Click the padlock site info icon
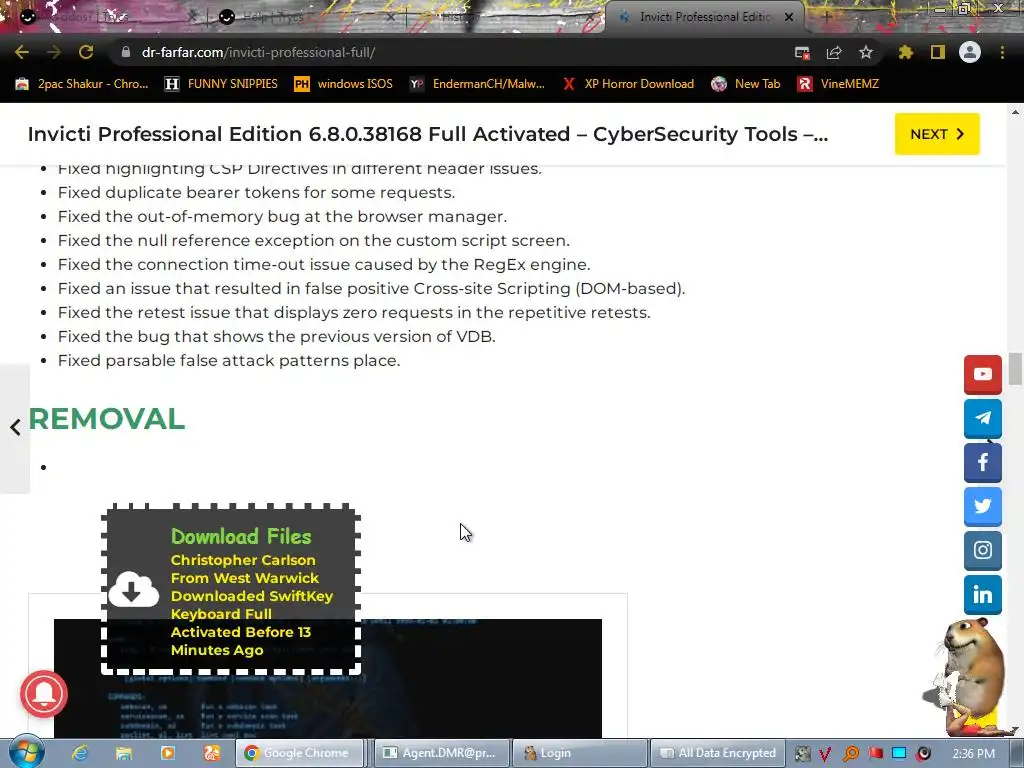Image resolution: width=1024 pixels, height=768 pixels. [x=126, y=52]
